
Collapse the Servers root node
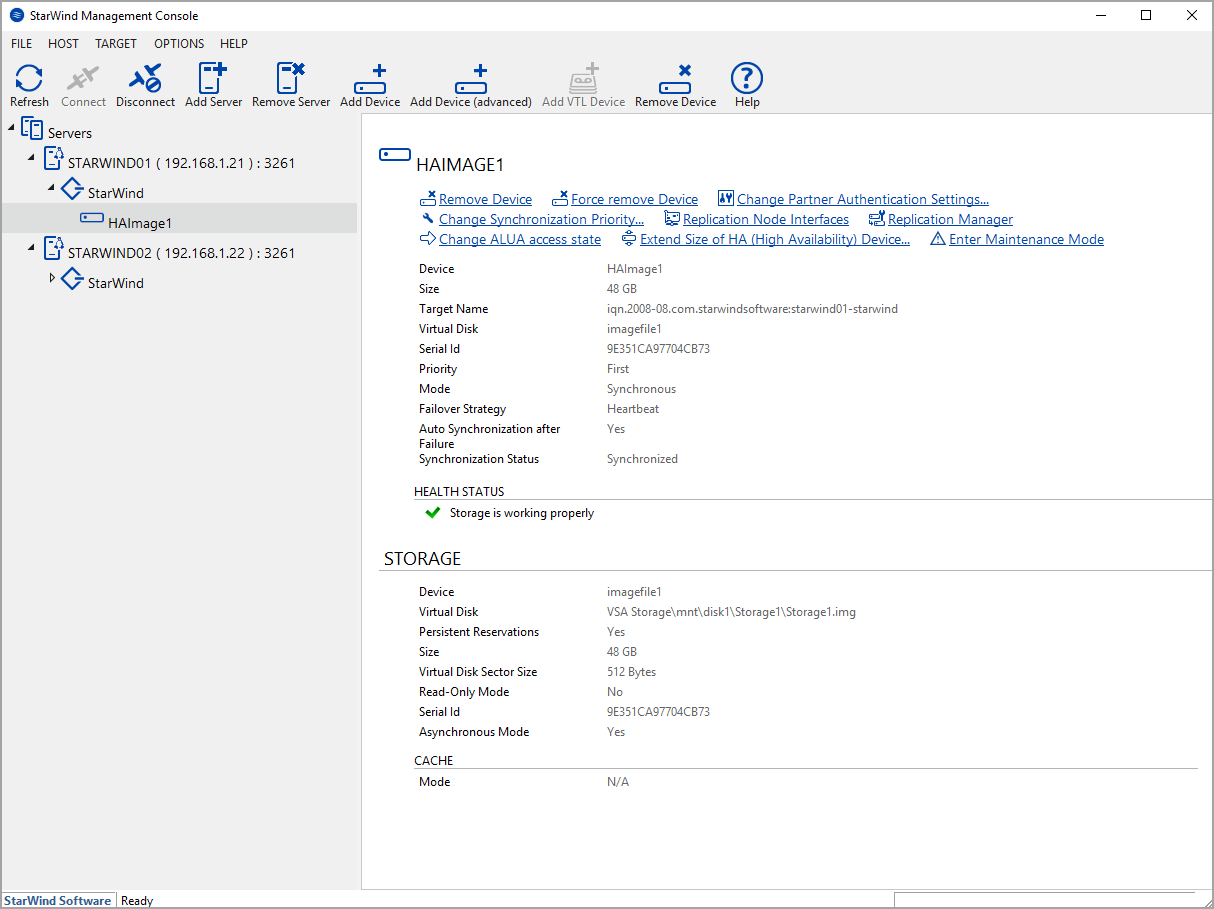point(12,128)
